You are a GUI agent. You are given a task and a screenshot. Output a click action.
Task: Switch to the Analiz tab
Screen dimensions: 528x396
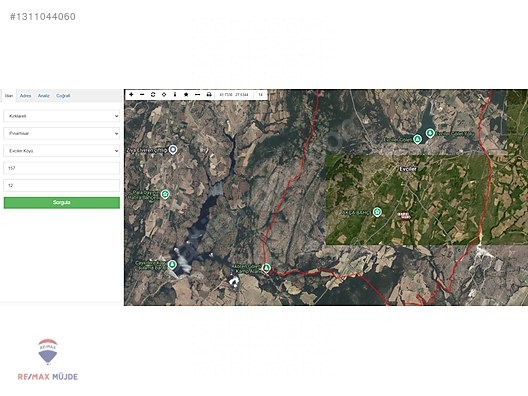[43, 96]
